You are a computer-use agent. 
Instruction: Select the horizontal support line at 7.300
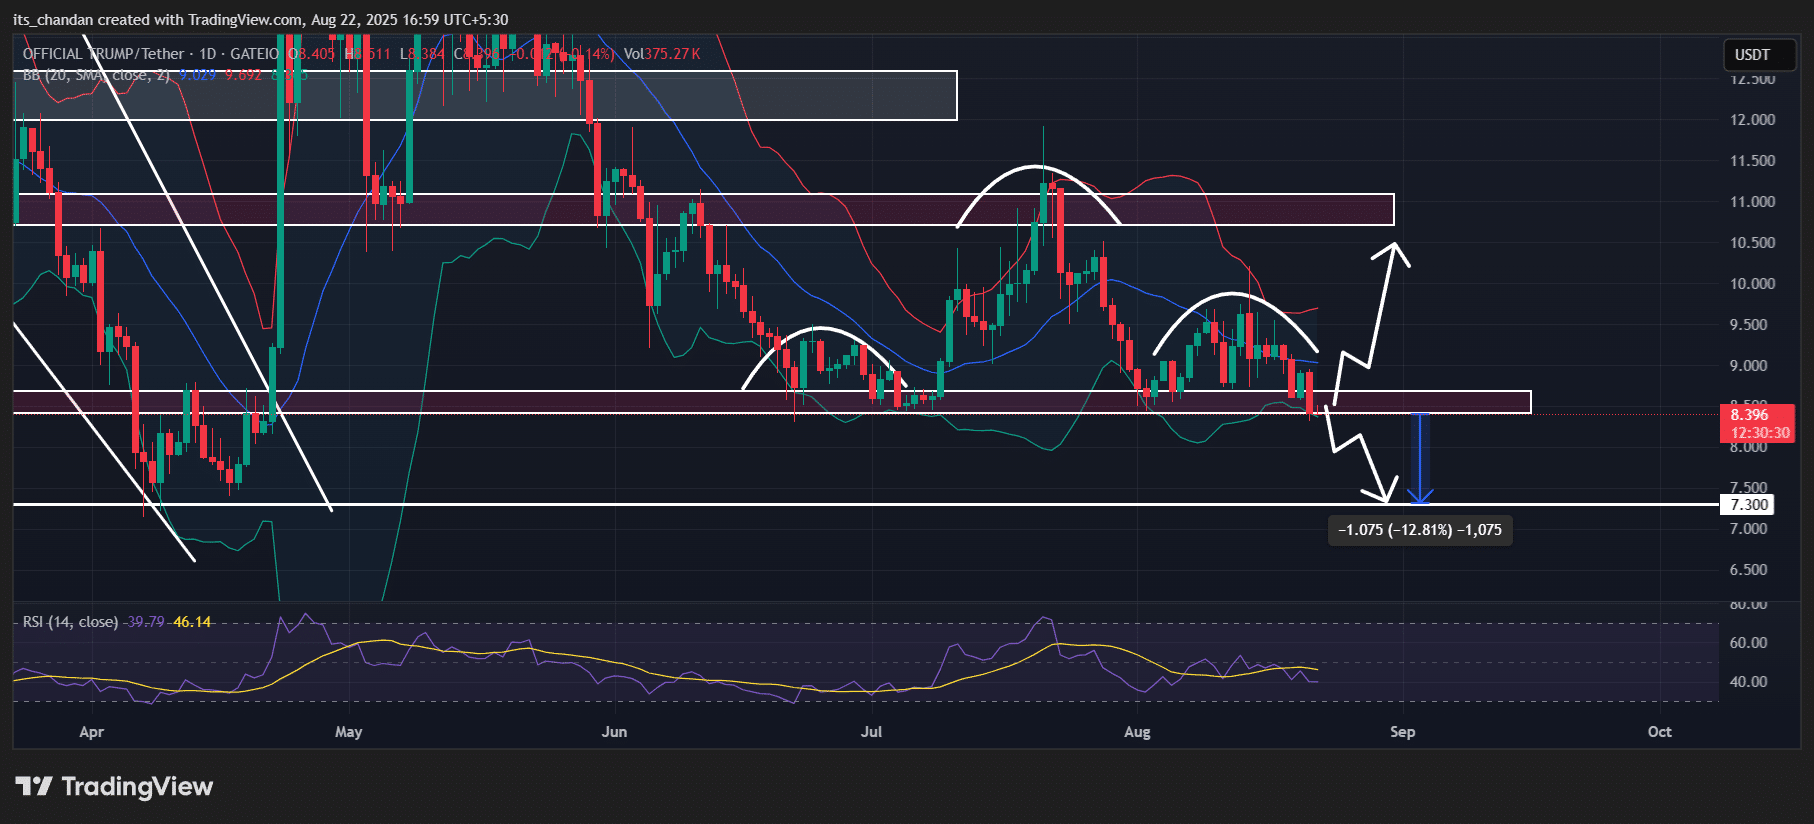[x=800, y=505]
